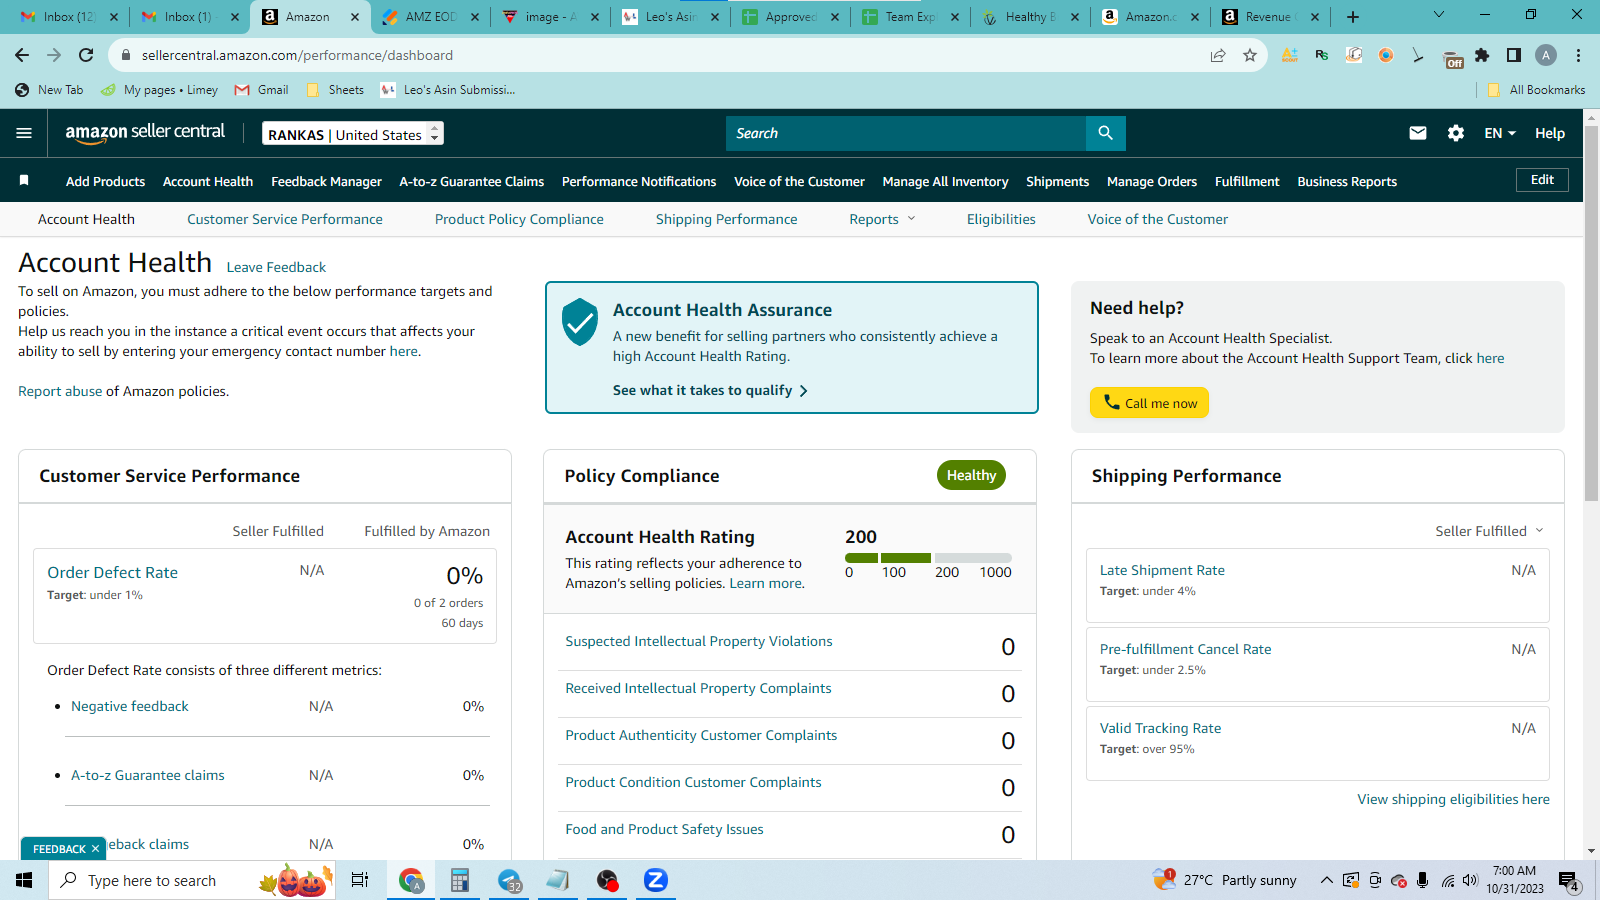Open the Seller Central hamburger menu

tap(24, 133)
